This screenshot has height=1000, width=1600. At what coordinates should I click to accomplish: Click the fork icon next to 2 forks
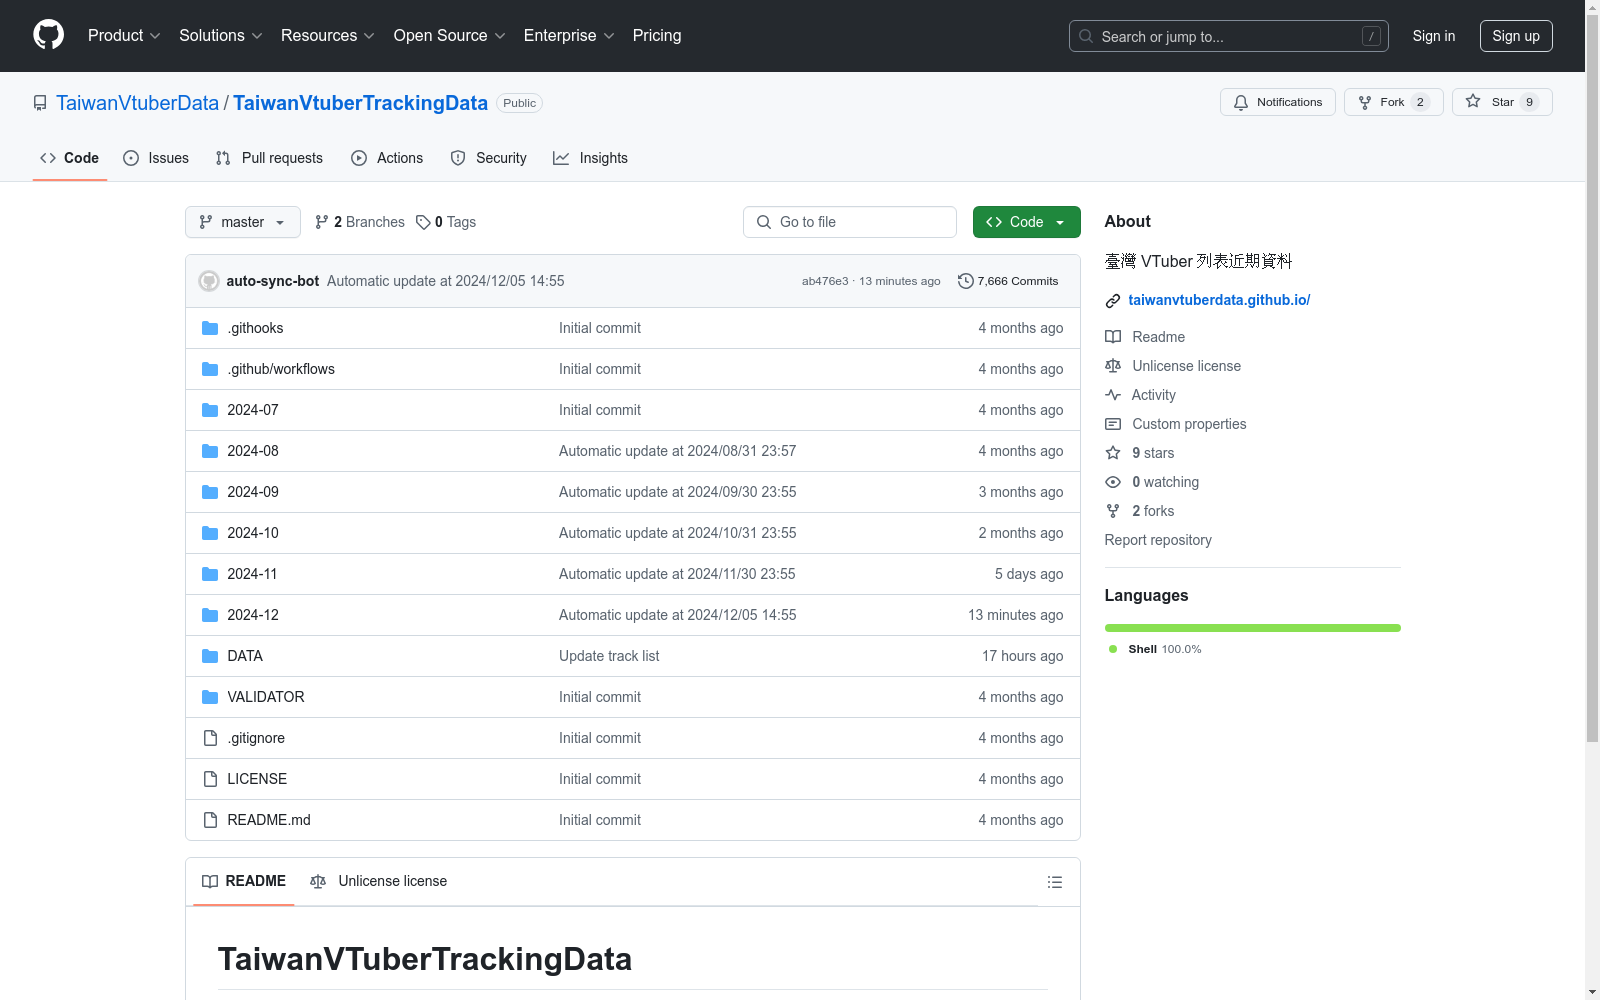(1113, 511)
